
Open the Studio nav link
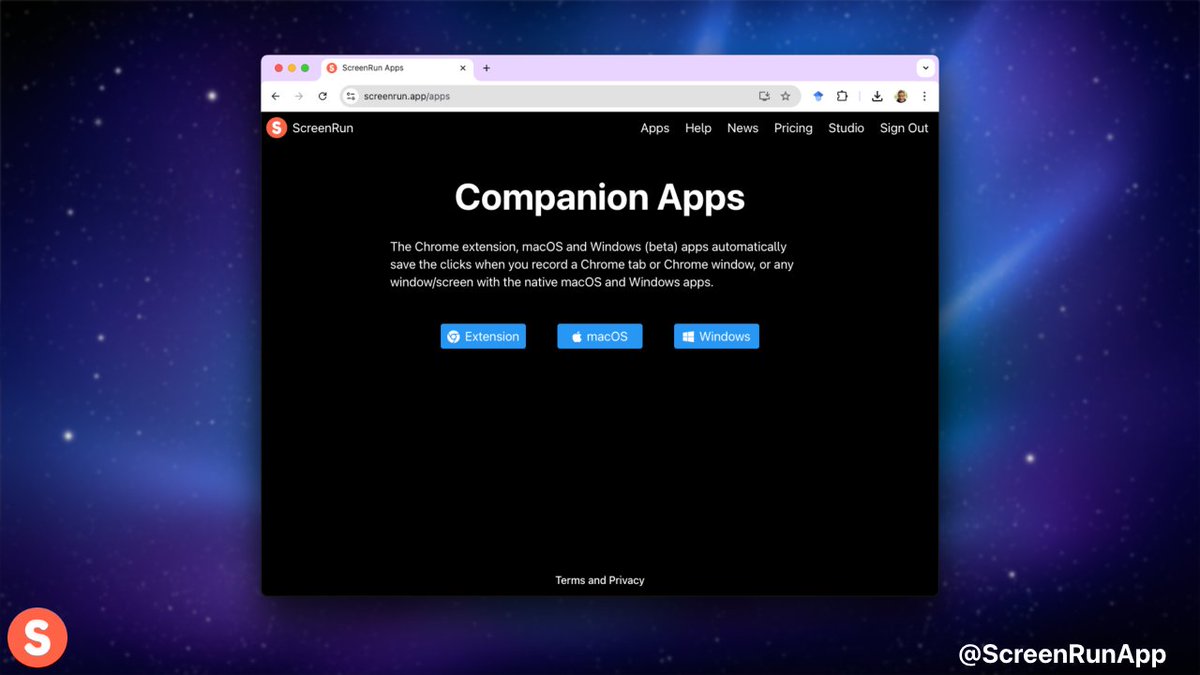tap(846, 128)
